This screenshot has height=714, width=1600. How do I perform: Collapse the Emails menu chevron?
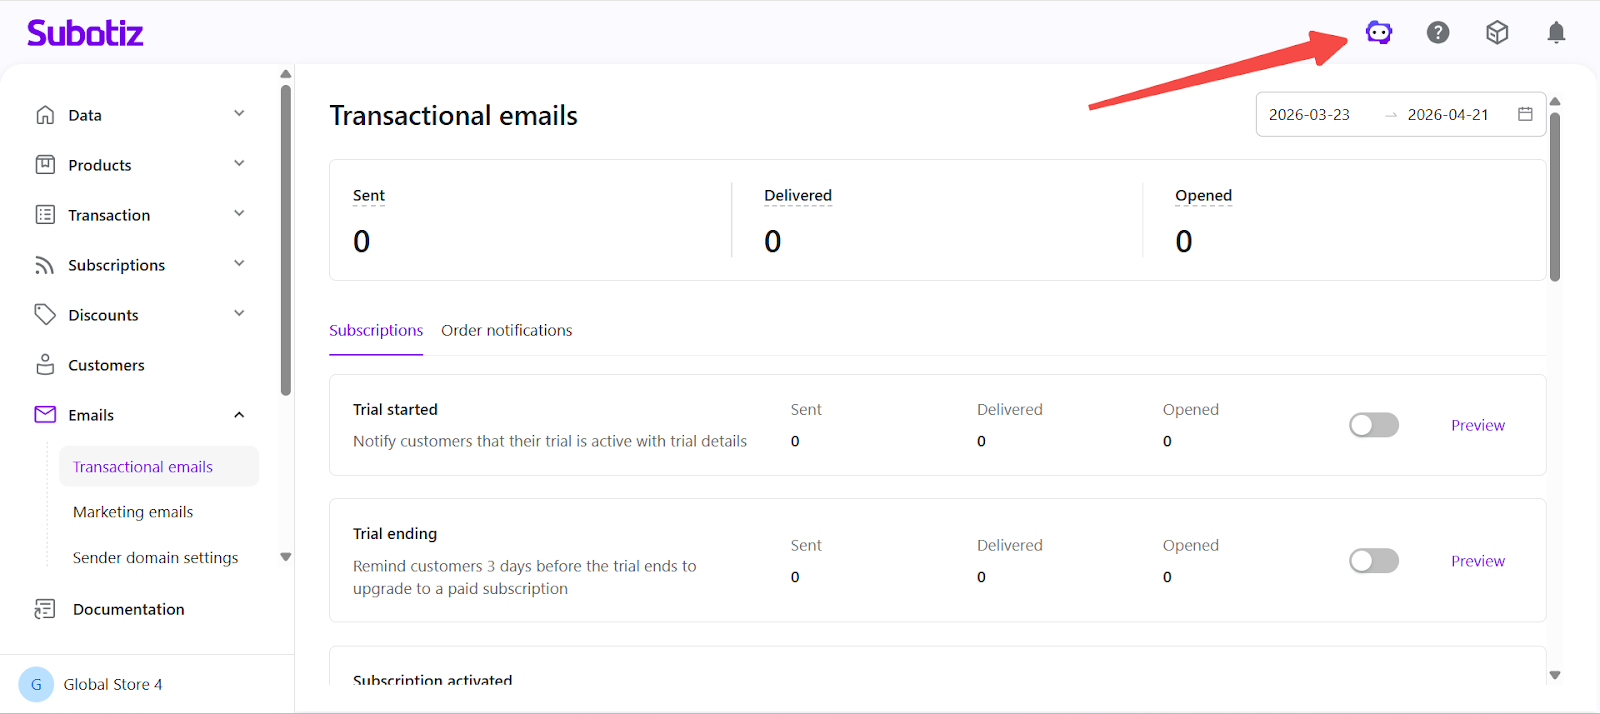[x=239, y=415]
